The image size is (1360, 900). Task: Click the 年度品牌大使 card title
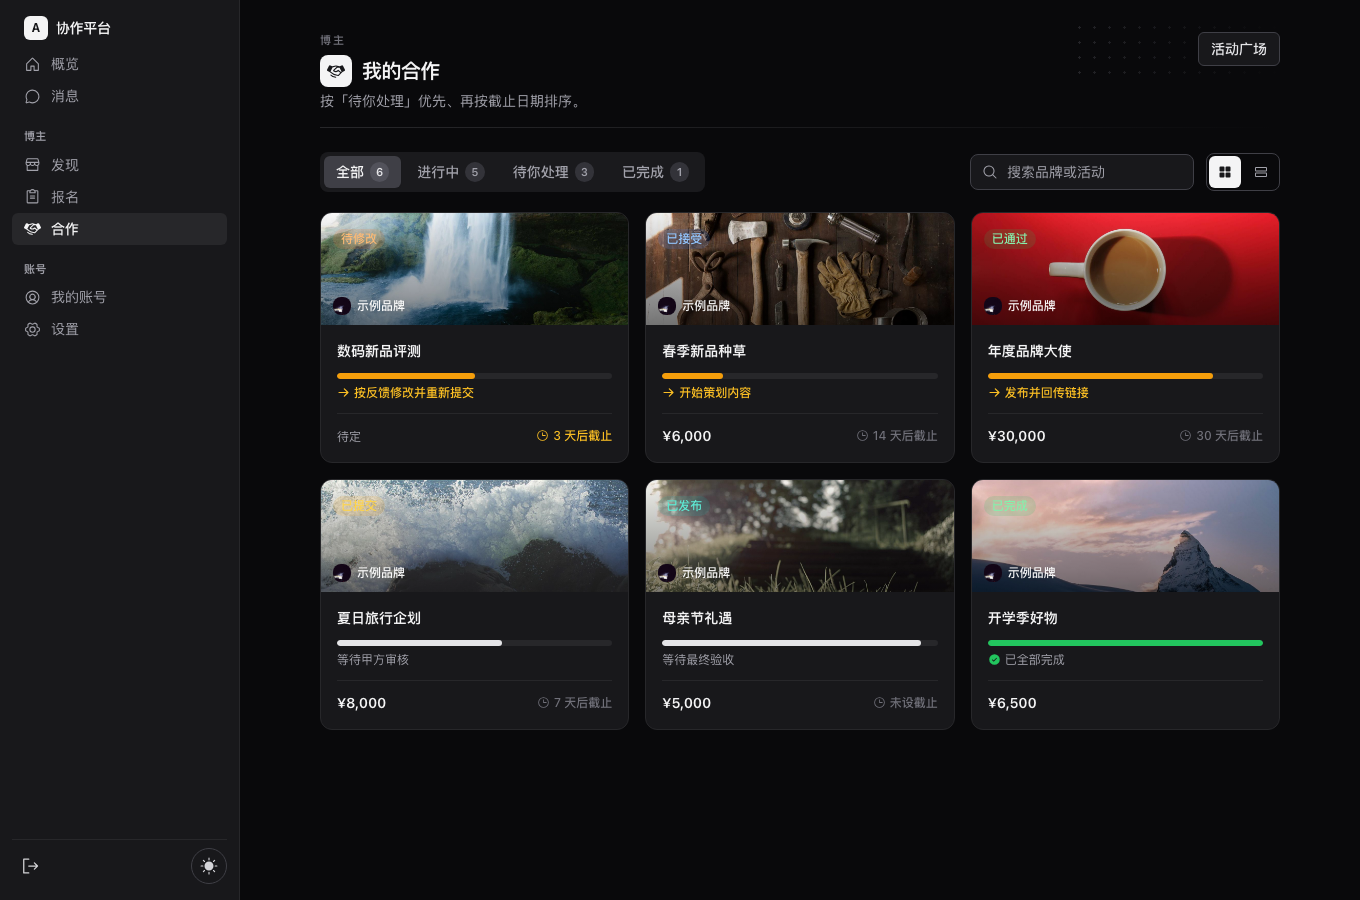(x=1030, y=351)
